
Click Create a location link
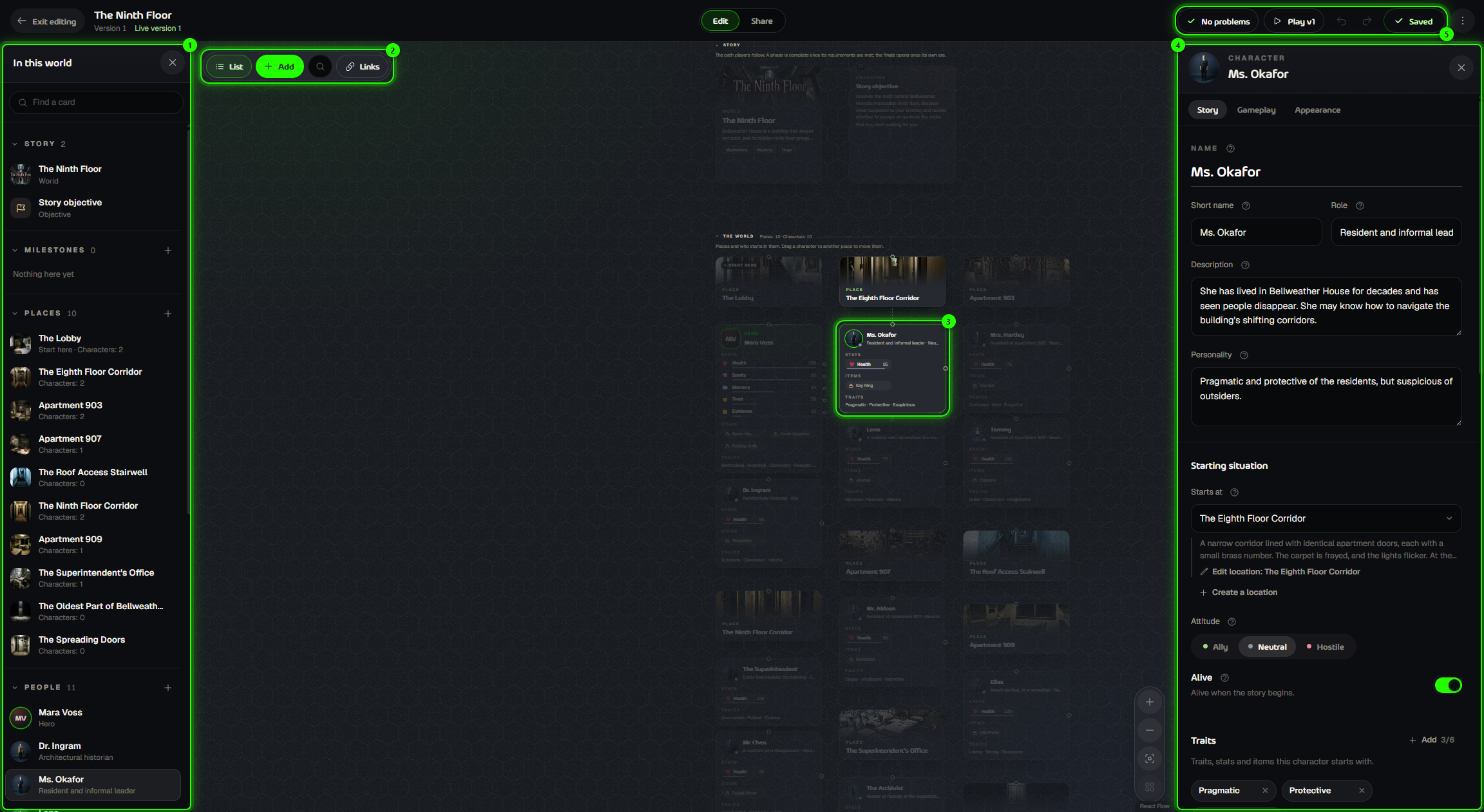point(1238,592)
